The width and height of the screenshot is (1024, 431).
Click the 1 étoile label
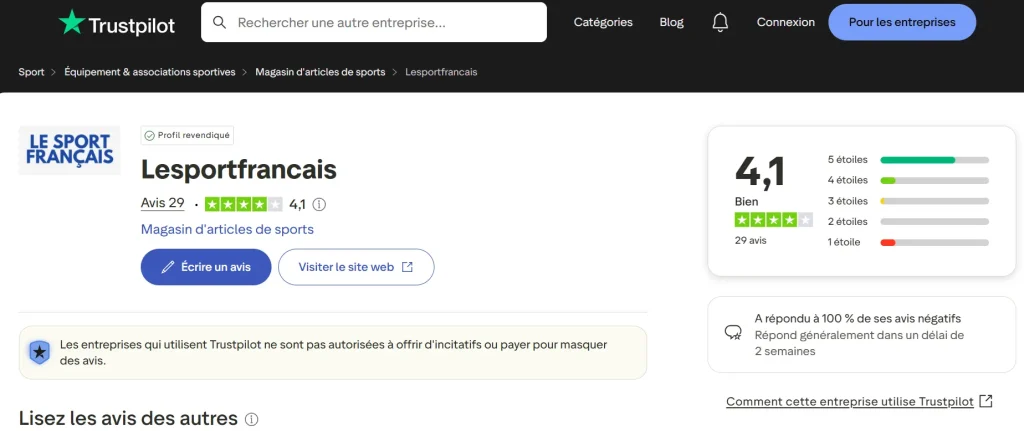pos(844,242)
